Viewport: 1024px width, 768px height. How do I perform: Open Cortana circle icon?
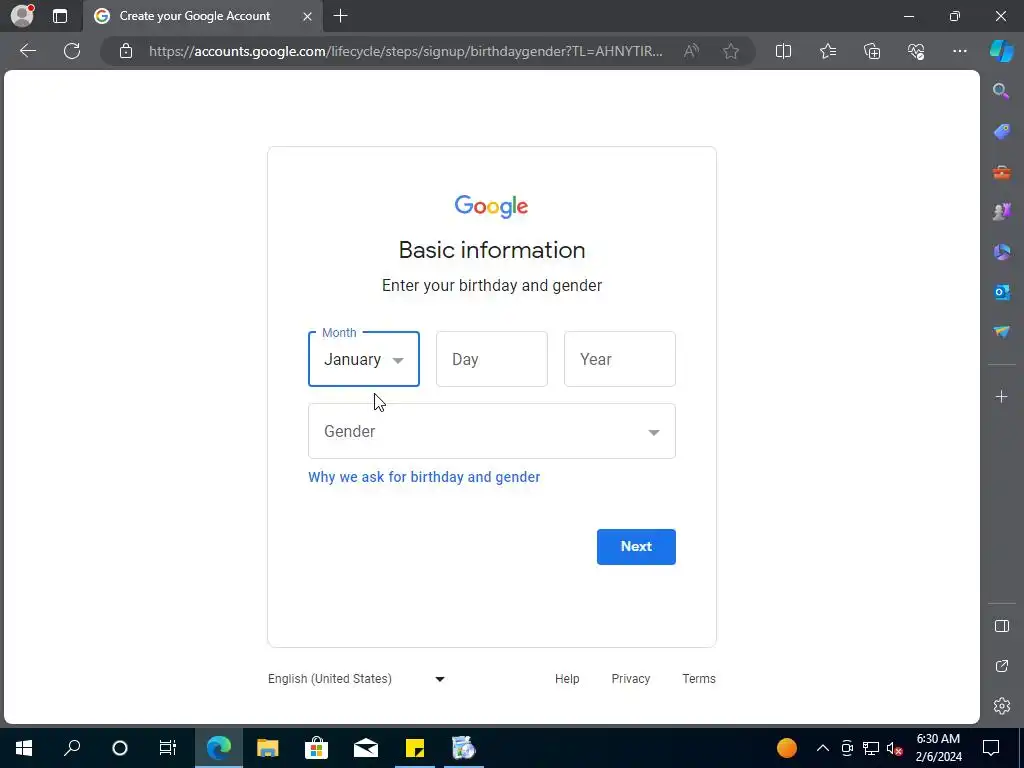(120, 748)
